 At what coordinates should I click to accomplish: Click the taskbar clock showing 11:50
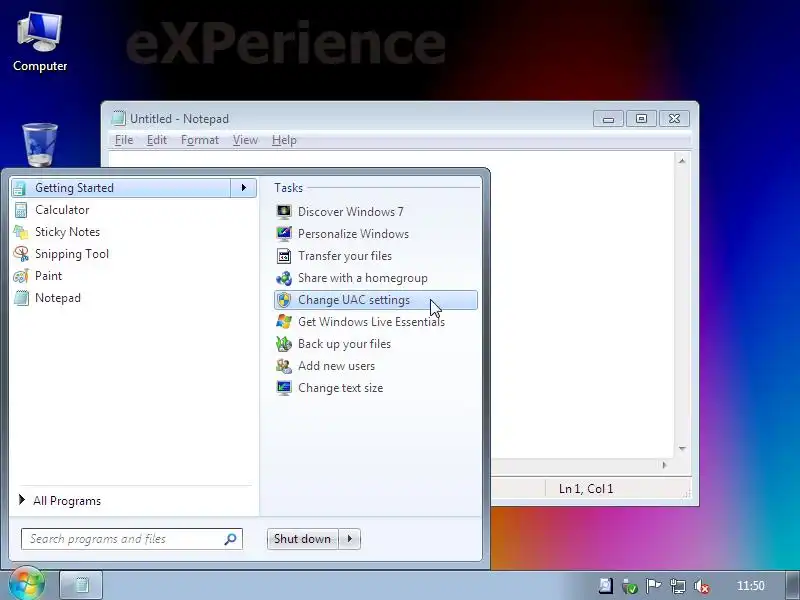pos(751,586)
